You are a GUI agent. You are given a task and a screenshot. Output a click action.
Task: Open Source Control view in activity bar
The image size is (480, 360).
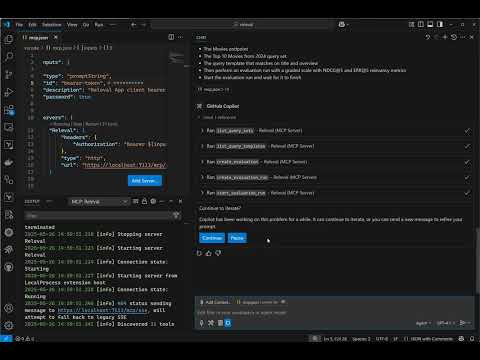click(x=9, y=74)
